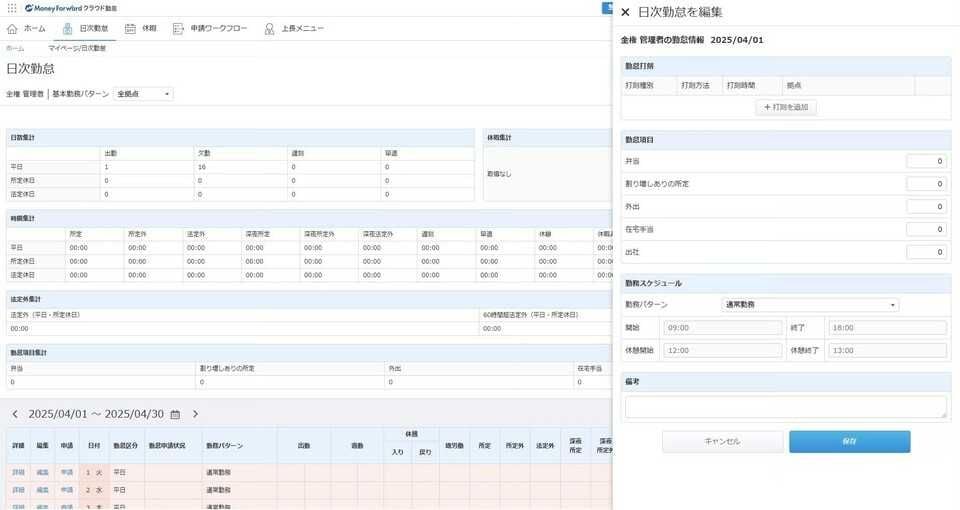Click the 休暇 calendar icon in navigation
The width and height of the screenshot is (960, 510).
tap(130, 29)
